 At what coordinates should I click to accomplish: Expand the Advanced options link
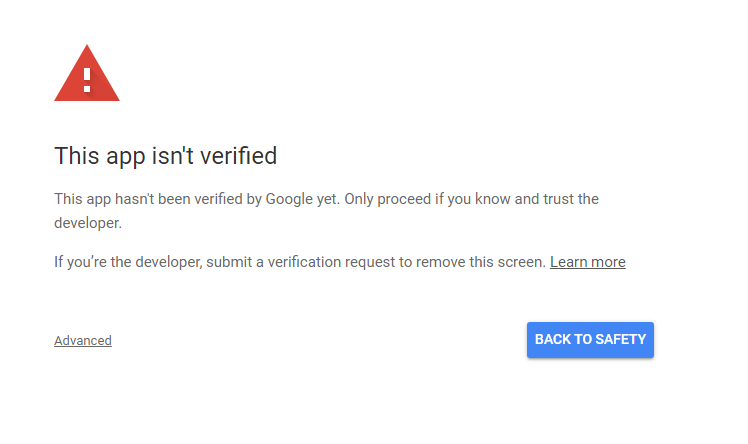(x=83, y=340)
